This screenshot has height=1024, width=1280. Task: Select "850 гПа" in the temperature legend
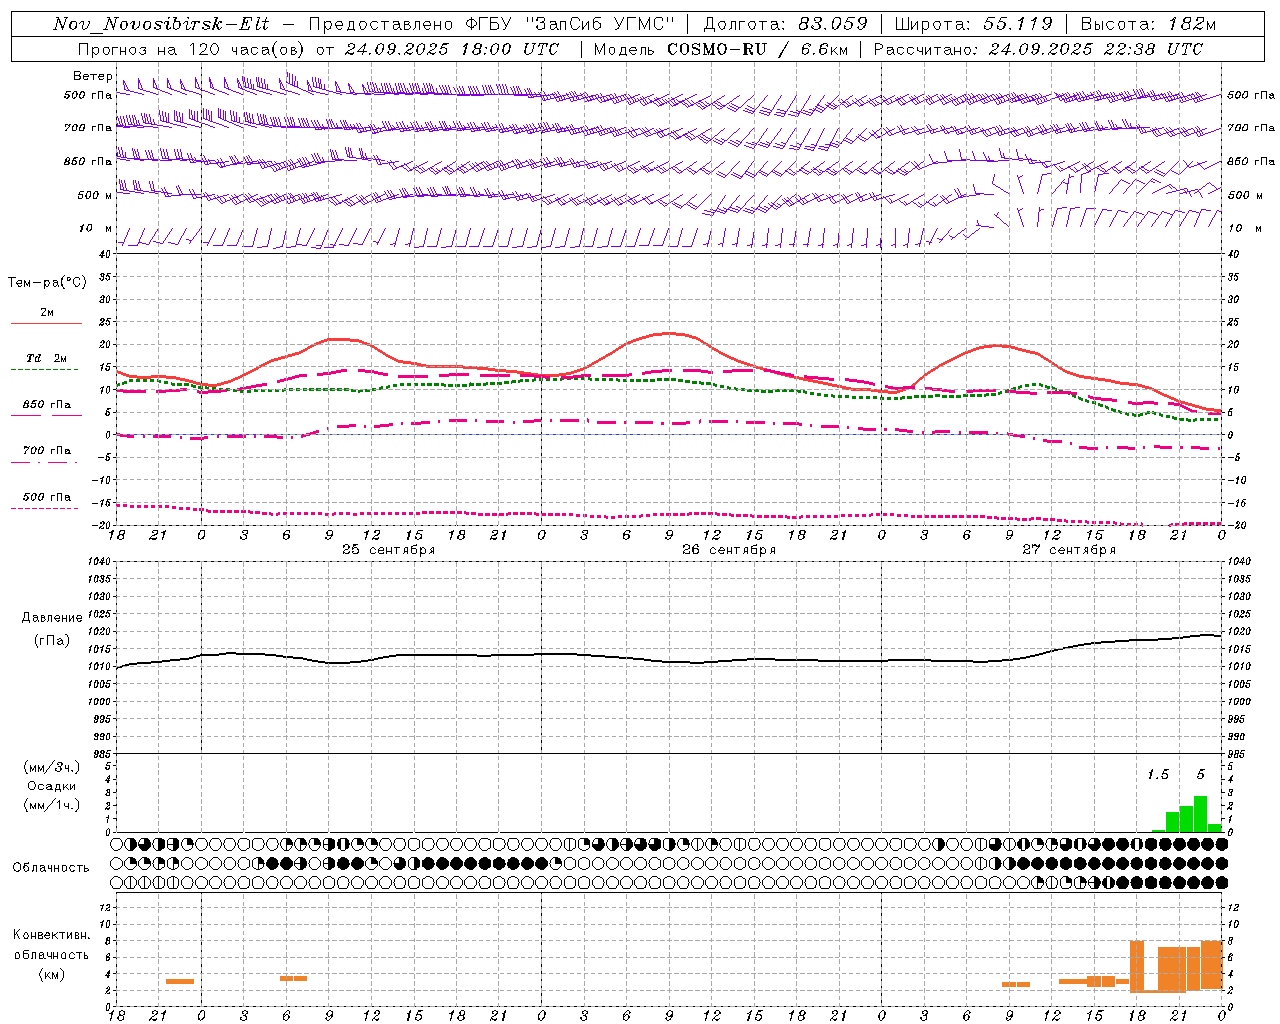point(47,404)
